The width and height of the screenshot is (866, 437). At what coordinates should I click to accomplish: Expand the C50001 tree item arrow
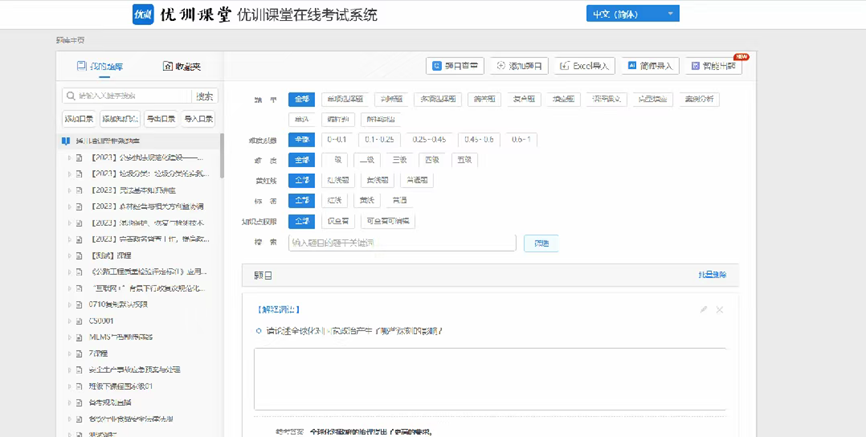pos(69,321)
